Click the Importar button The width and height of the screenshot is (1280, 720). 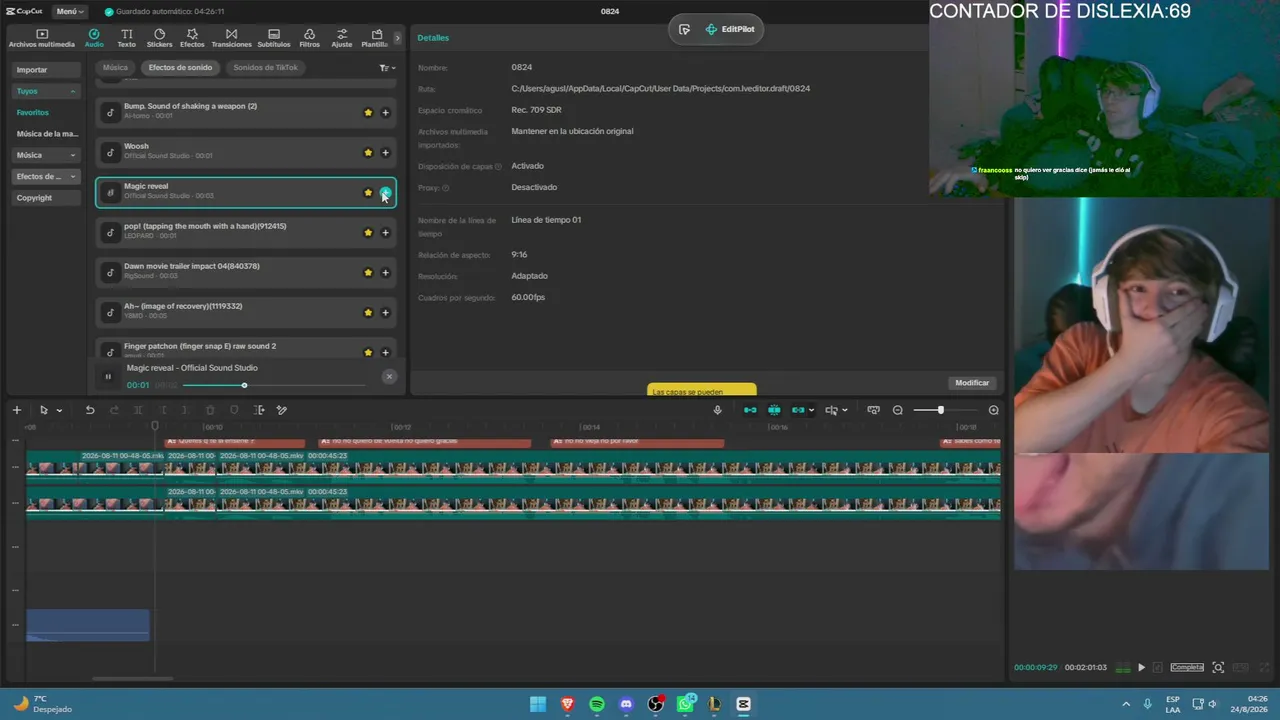[46, 70]
